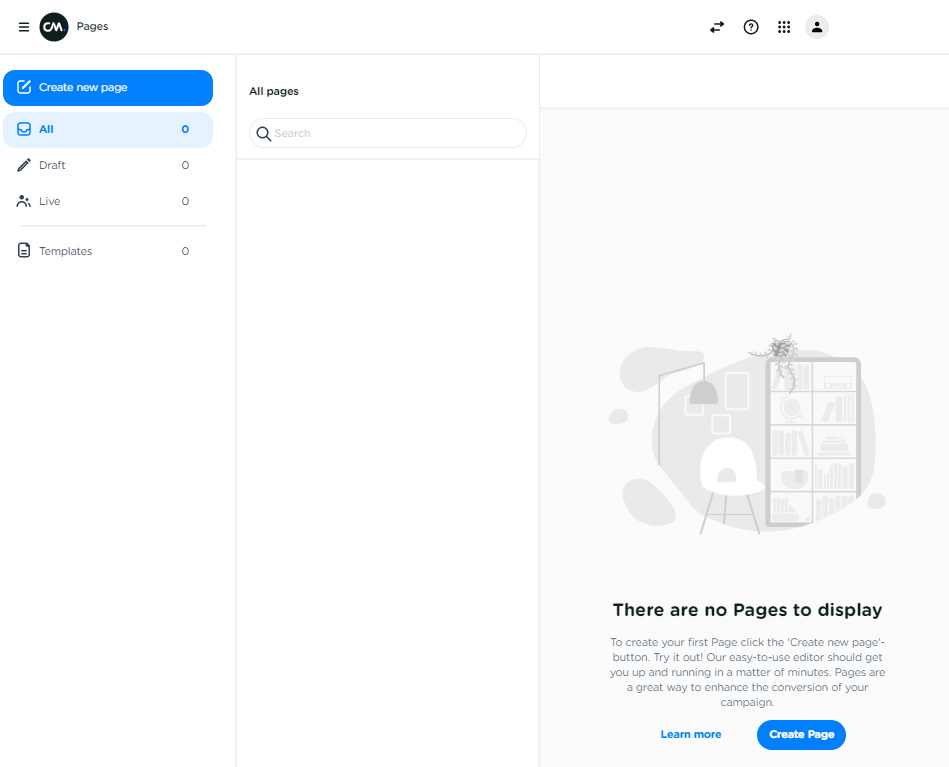Click the blue Create Page button
The width and height of the screenshot is (949, 767).
click(801, 734)
